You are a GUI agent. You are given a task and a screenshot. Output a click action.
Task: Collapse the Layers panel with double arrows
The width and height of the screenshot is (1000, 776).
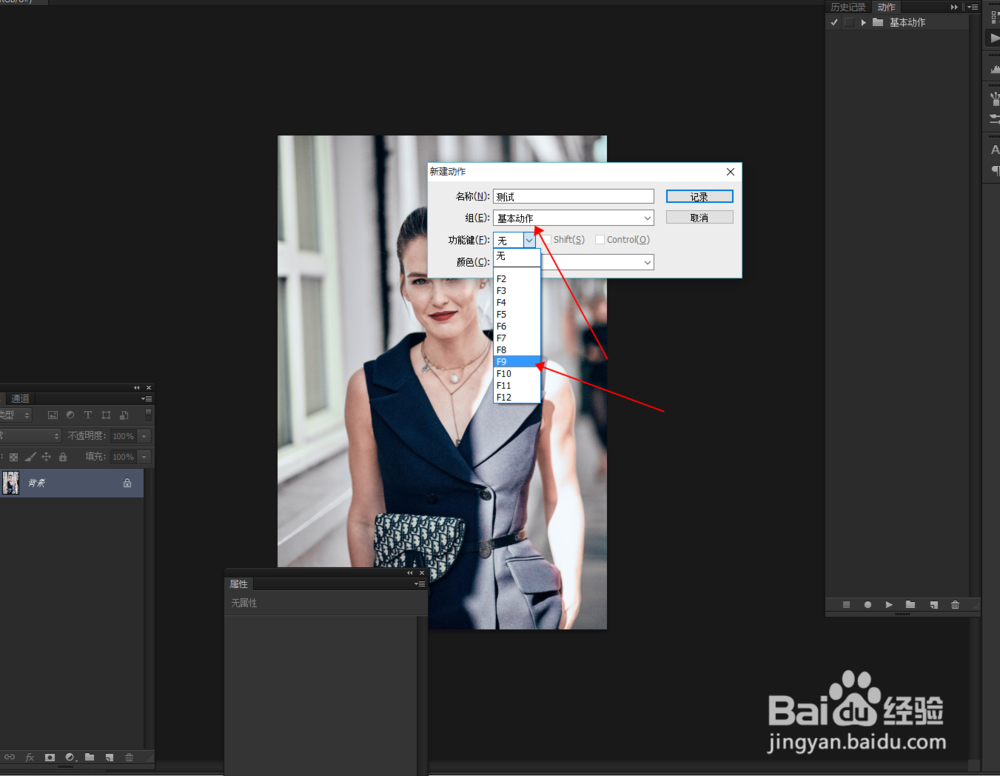tap(136, 388)
